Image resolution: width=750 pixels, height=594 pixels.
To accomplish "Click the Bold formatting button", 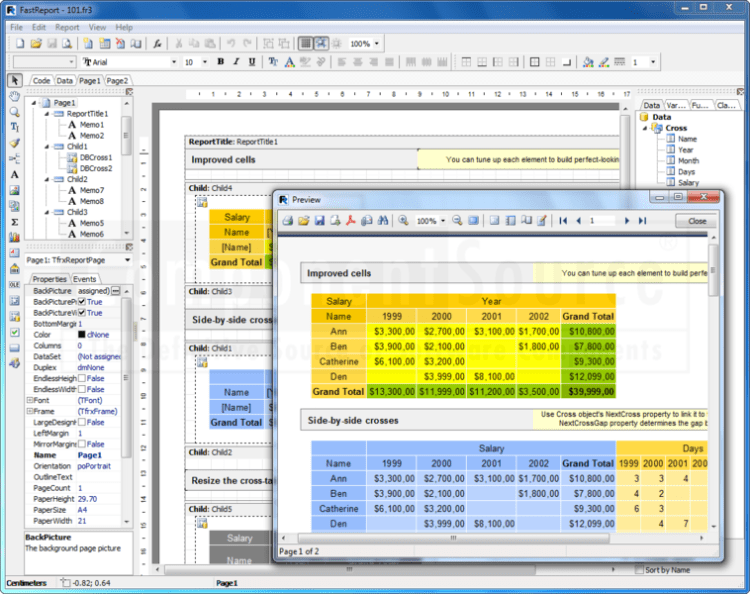I will pyautogui.click(x=221, y=62).
